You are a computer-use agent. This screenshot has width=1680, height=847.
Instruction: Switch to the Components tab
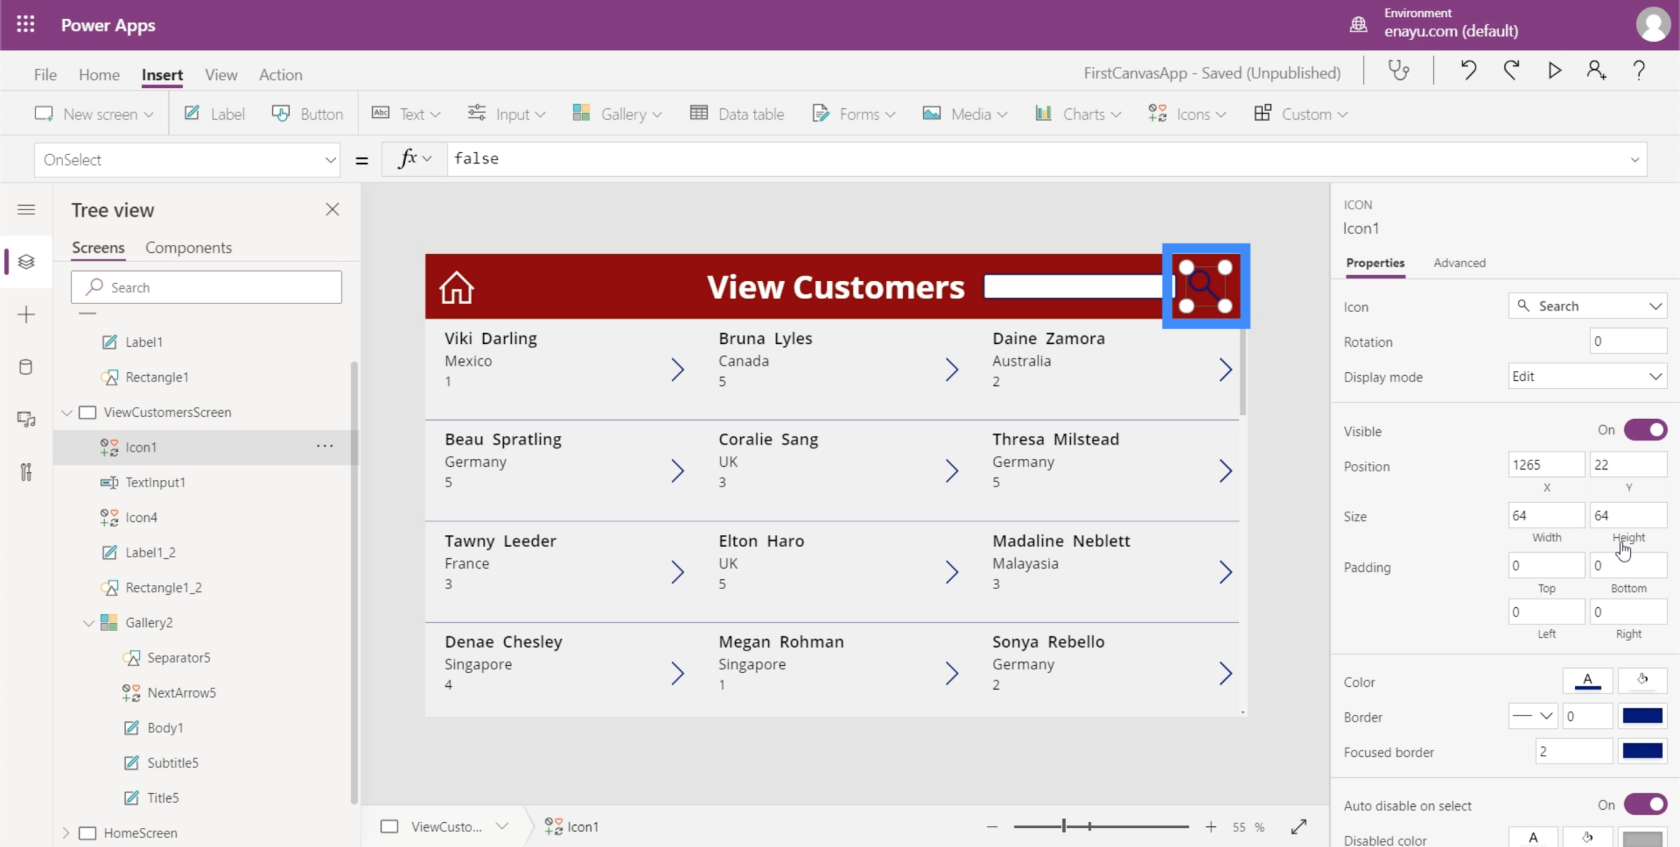(188, 247)
